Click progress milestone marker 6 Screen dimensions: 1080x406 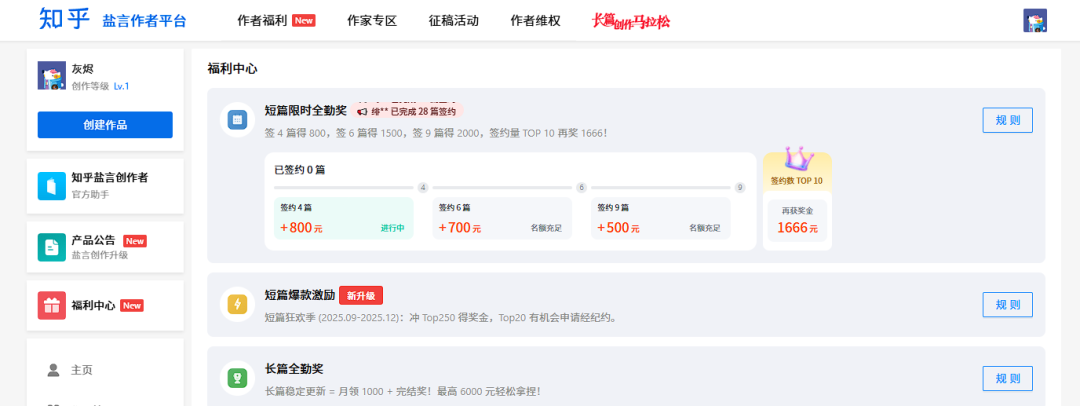[581, 187]
